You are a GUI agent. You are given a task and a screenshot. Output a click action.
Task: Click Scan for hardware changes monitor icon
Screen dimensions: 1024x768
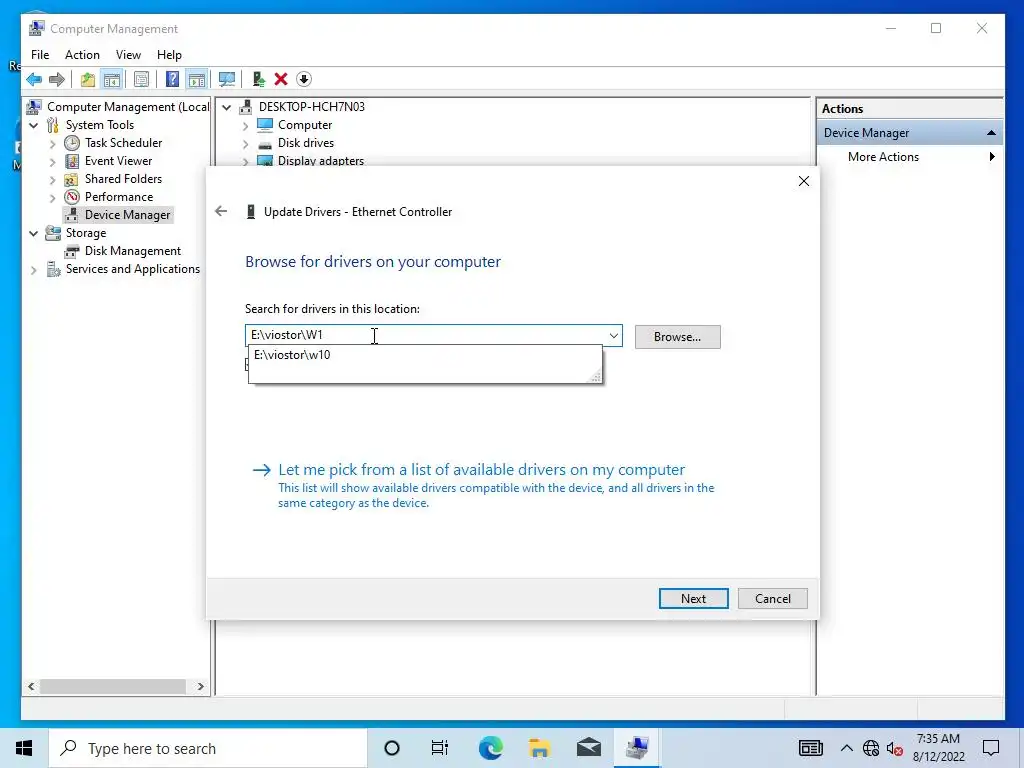[x=227, y=80]
